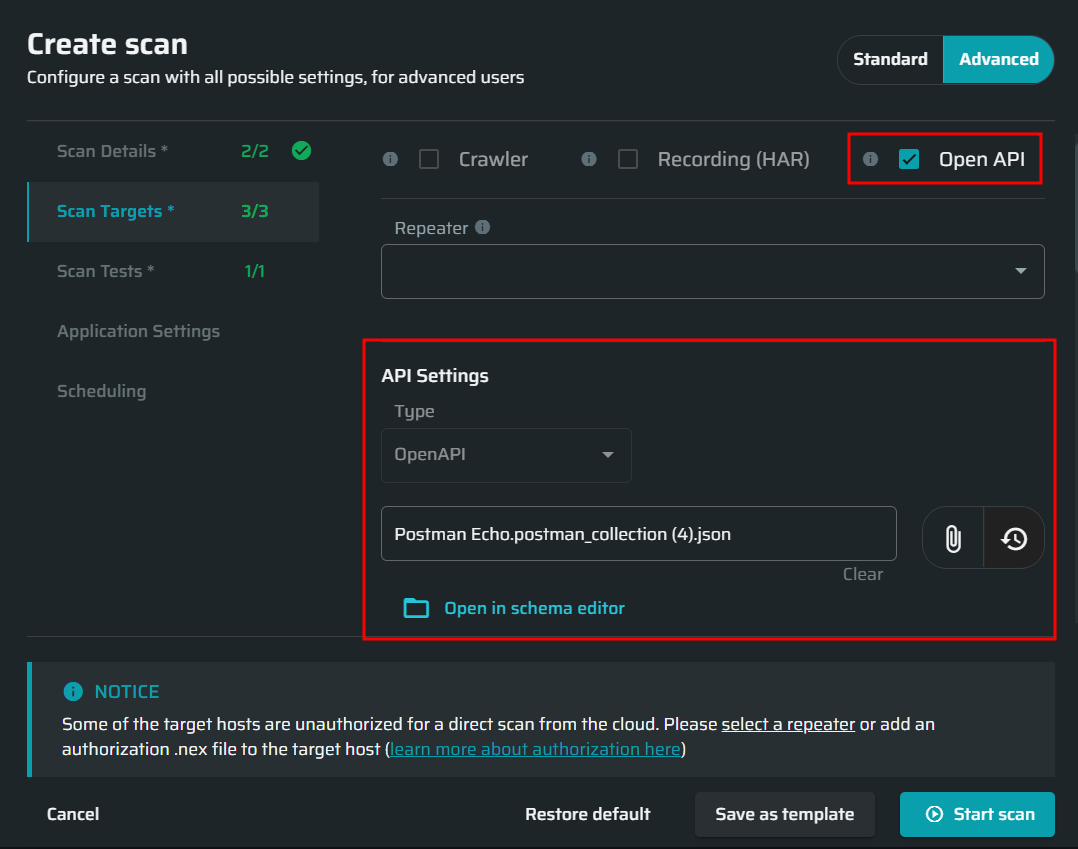Click the info icon next to Repeater label
This screenshot has height=849, width=1078.
click(483, 227)
